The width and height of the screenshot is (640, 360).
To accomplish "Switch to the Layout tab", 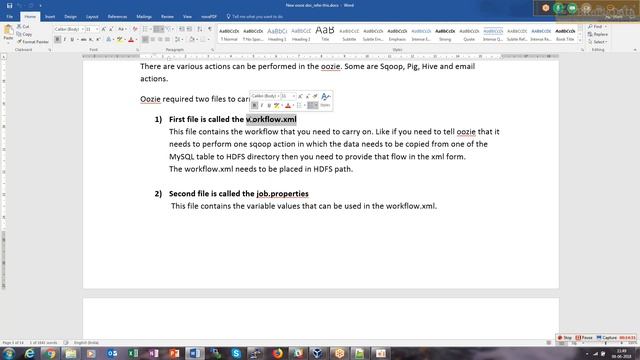I will [92, 17].
